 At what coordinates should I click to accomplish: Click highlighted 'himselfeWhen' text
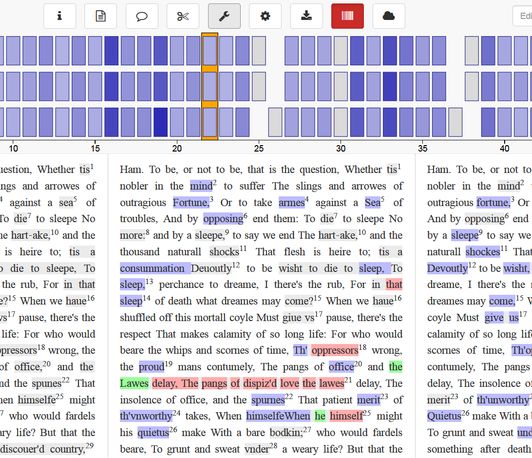[x=278, y=416]
